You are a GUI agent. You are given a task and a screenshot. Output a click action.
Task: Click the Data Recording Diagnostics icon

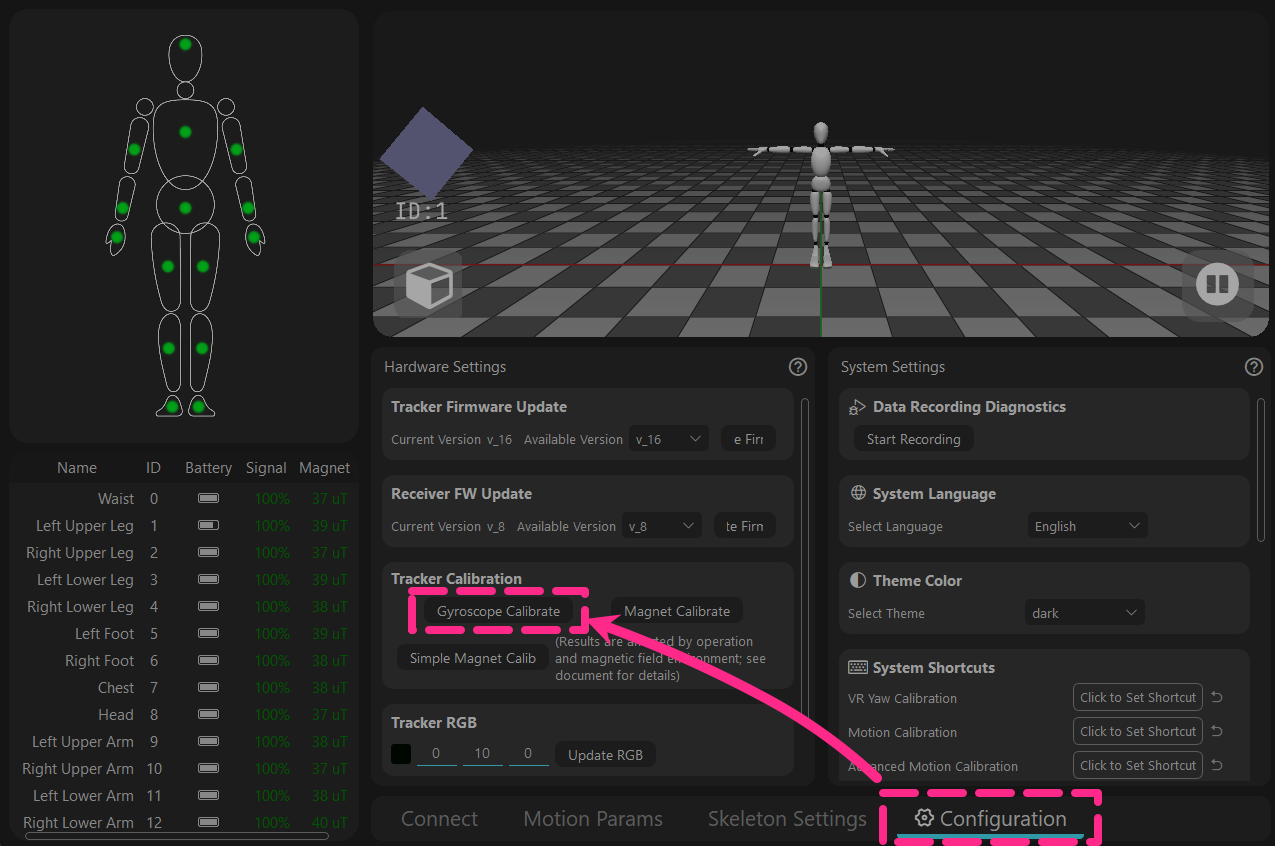point(858,407)
